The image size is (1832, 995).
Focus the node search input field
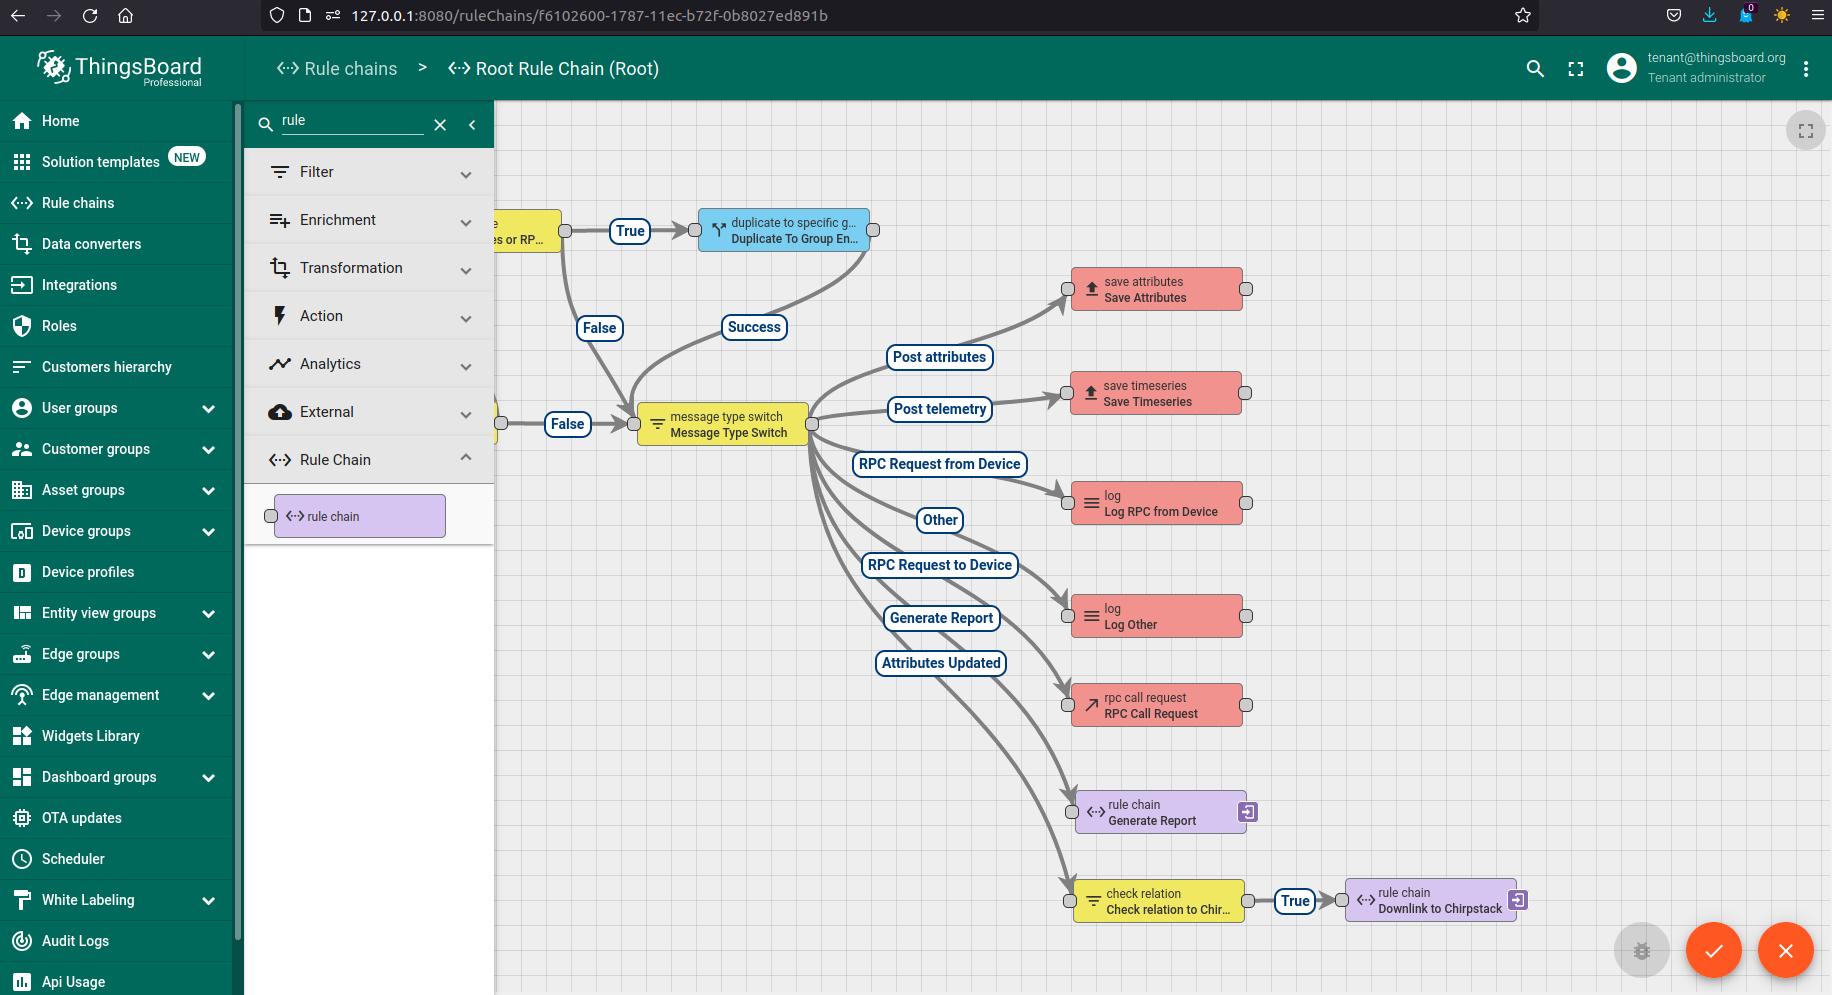click(352, 121)
